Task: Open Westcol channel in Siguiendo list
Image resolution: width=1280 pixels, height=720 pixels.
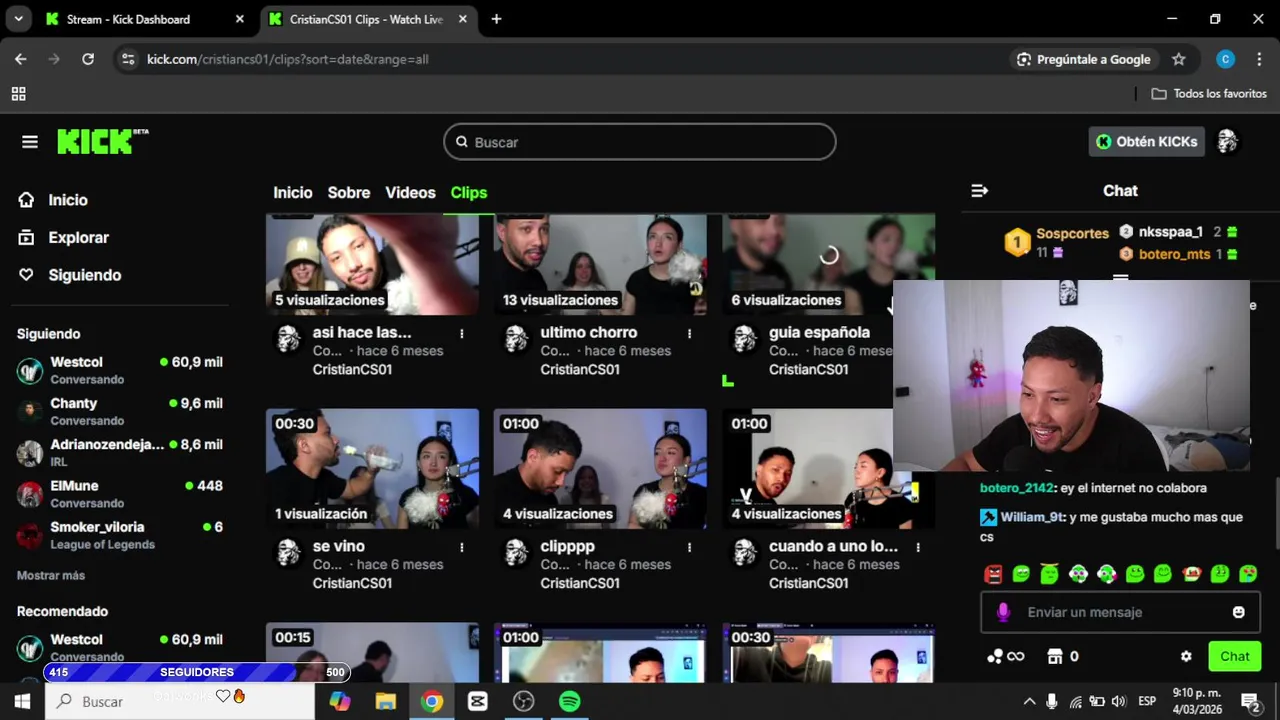Action: click(x=120, y=370)
